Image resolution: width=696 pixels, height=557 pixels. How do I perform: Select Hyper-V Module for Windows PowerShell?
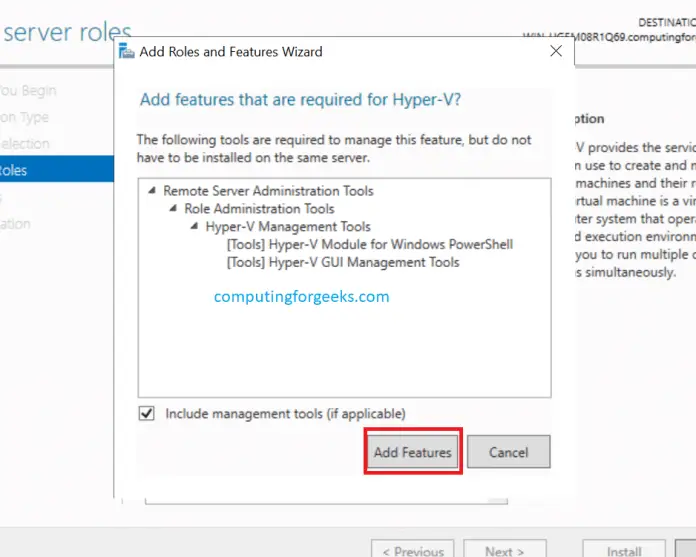coord(369,244)
